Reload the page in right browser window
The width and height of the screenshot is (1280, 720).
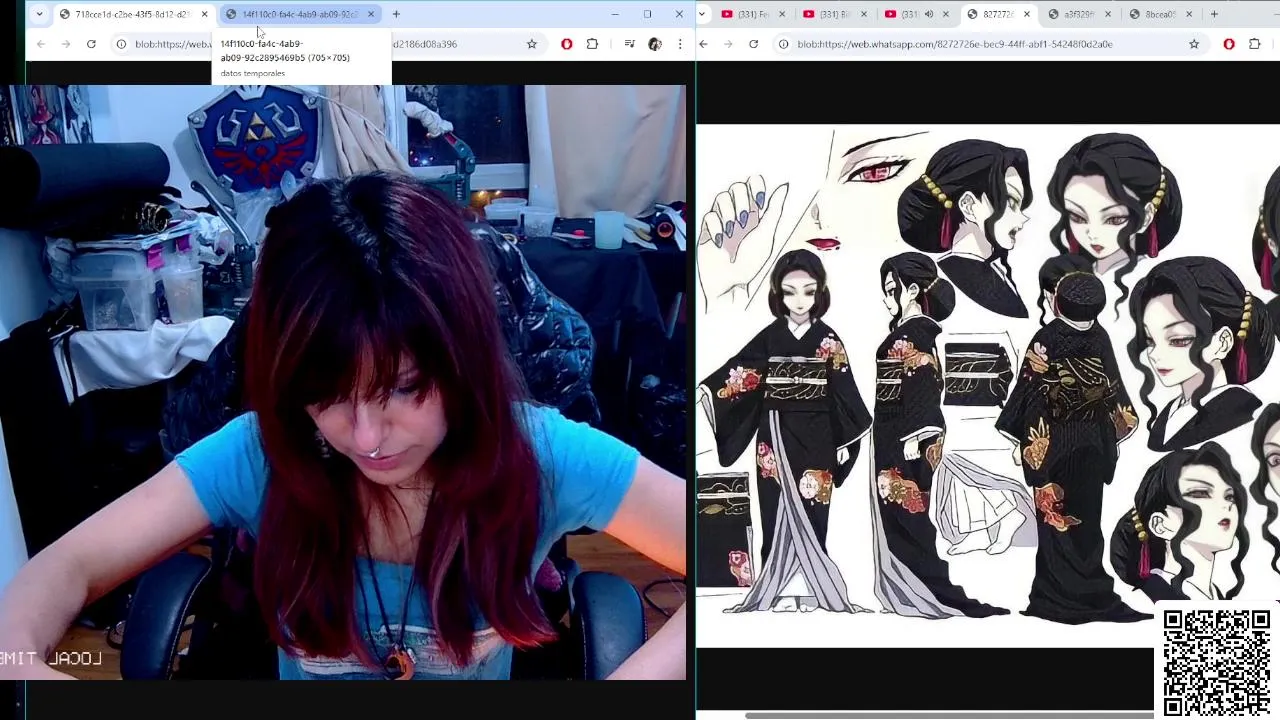click(753, 44)
